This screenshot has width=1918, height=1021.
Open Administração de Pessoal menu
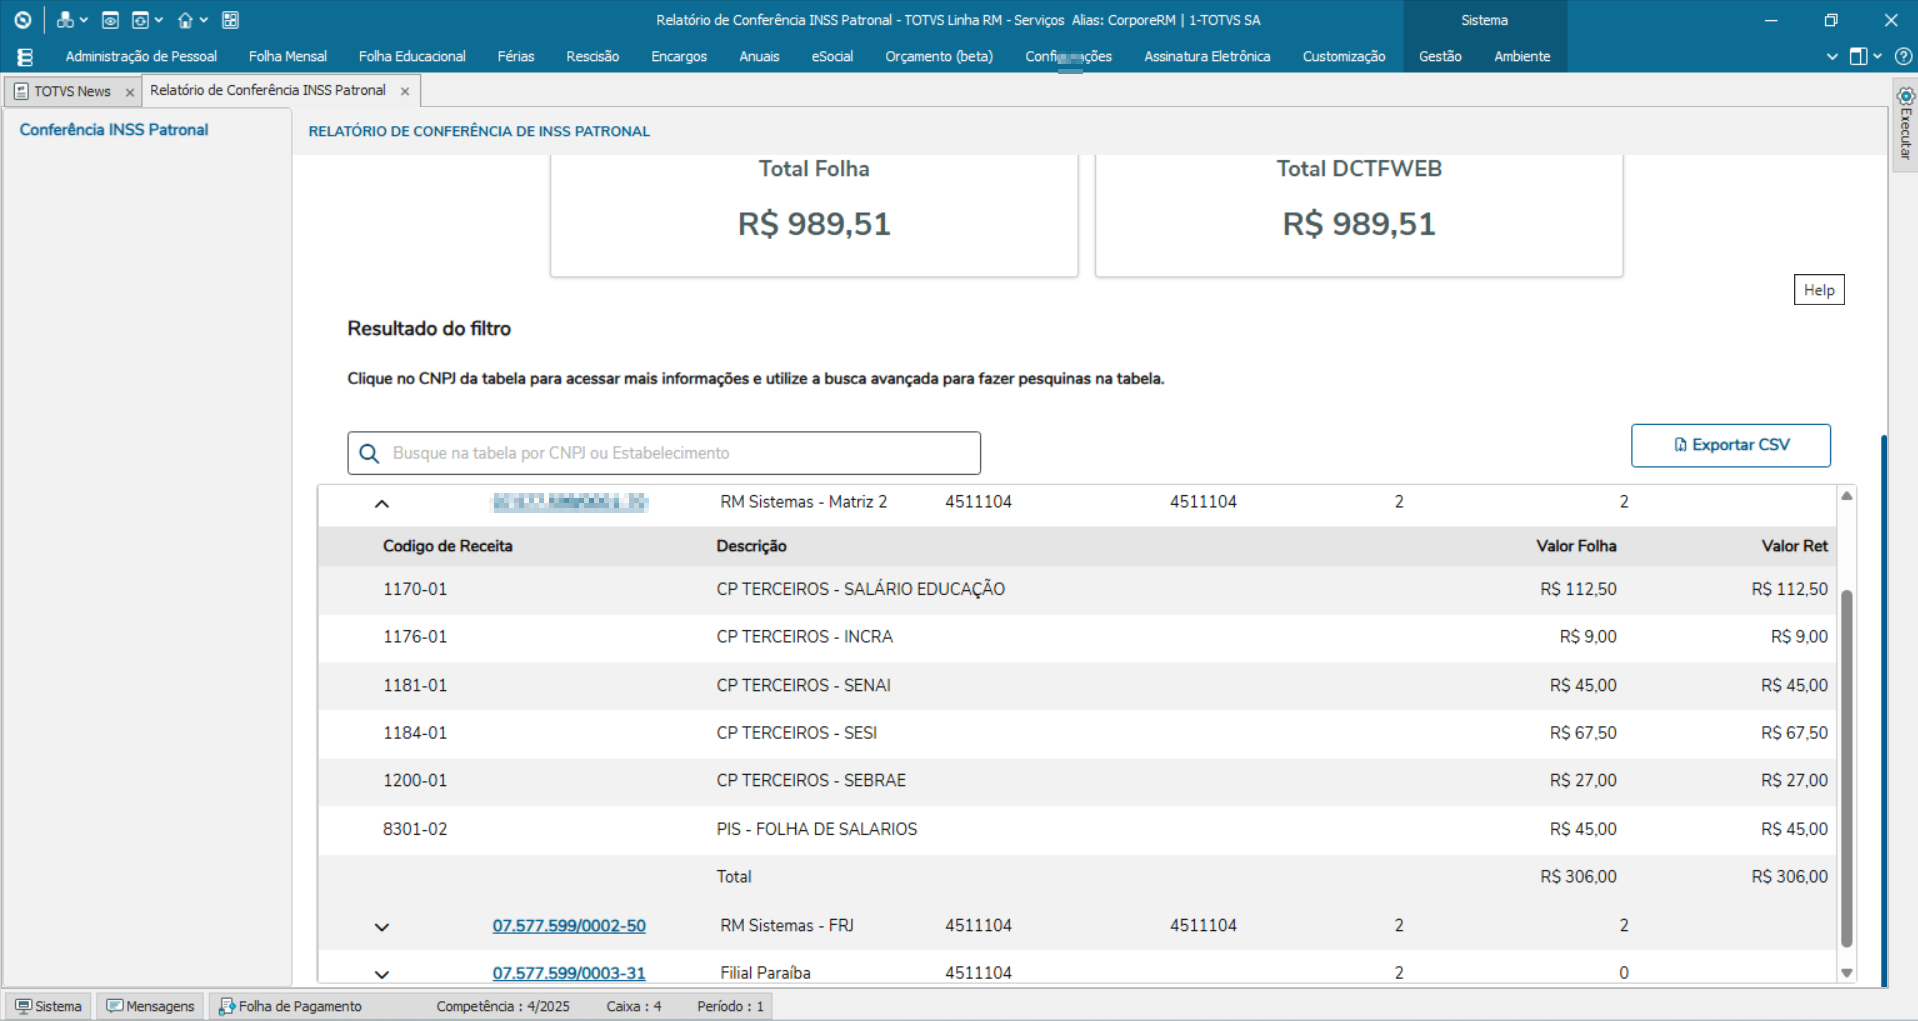tap(141, 56)
